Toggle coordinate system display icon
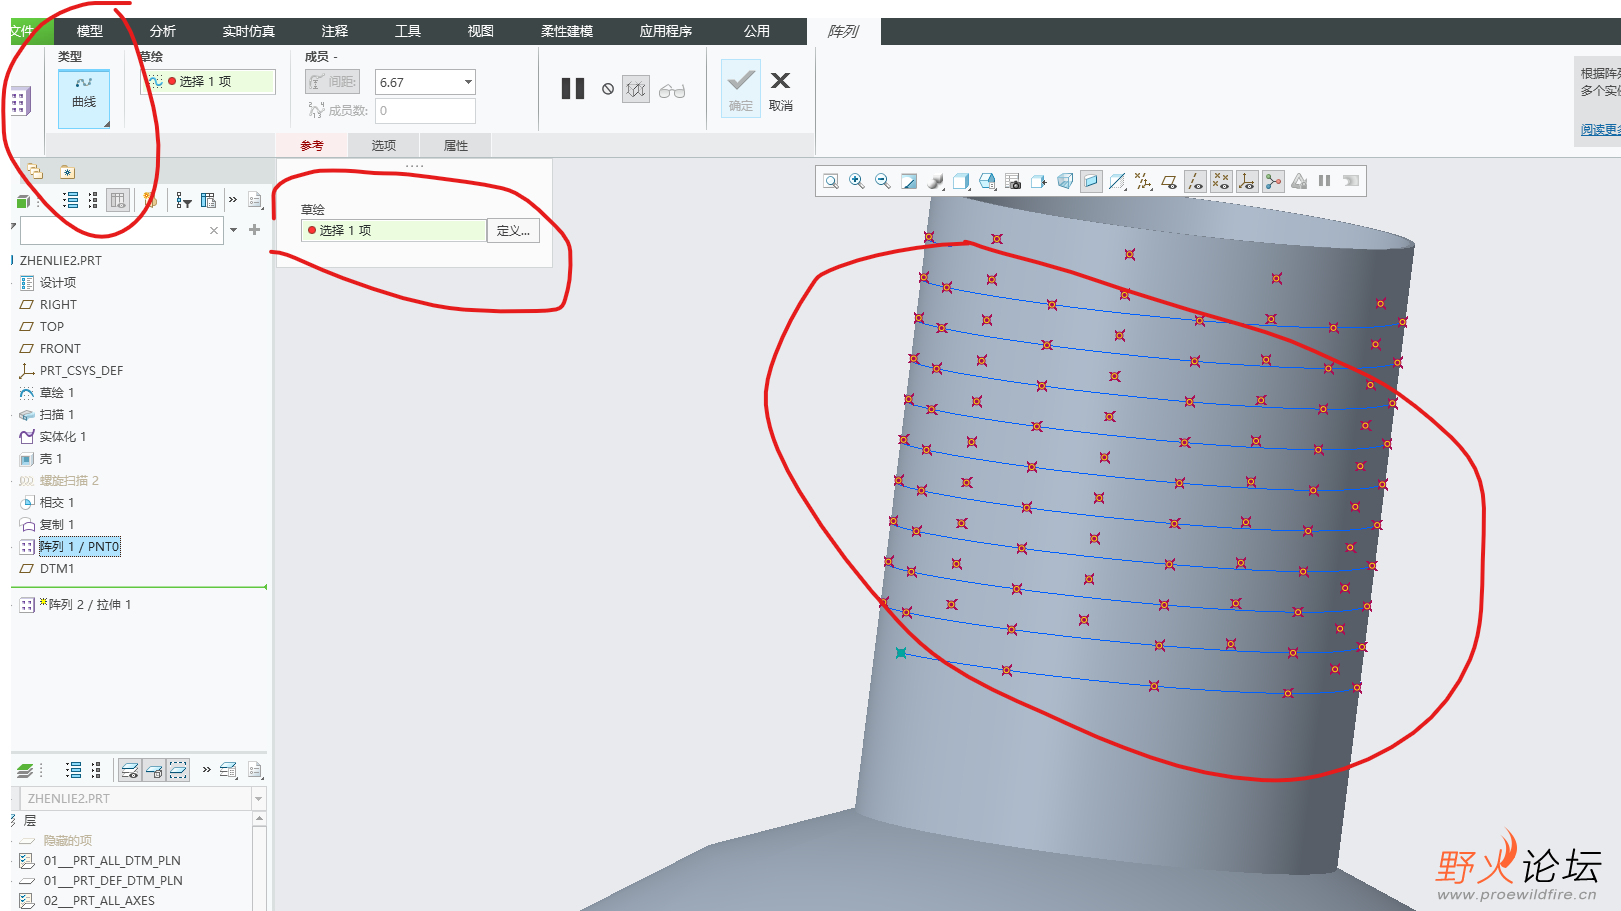This screenshot has width=1621, height=911. click(1247, 181)
